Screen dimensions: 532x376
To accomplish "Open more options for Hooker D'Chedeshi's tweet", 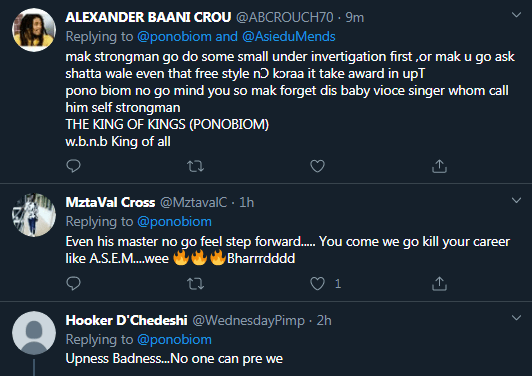I will coord(516,318).
